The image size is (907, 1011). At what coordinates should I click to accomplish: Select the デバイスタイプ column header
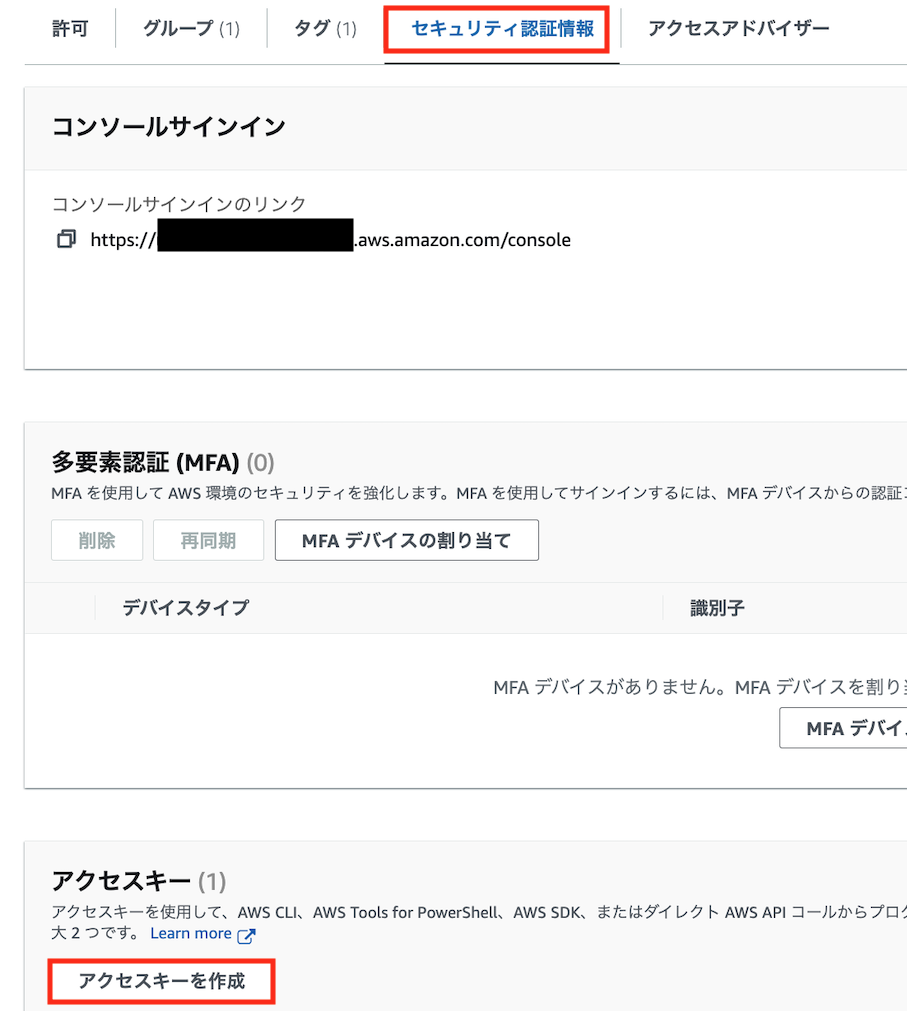(x=185, y=608)
